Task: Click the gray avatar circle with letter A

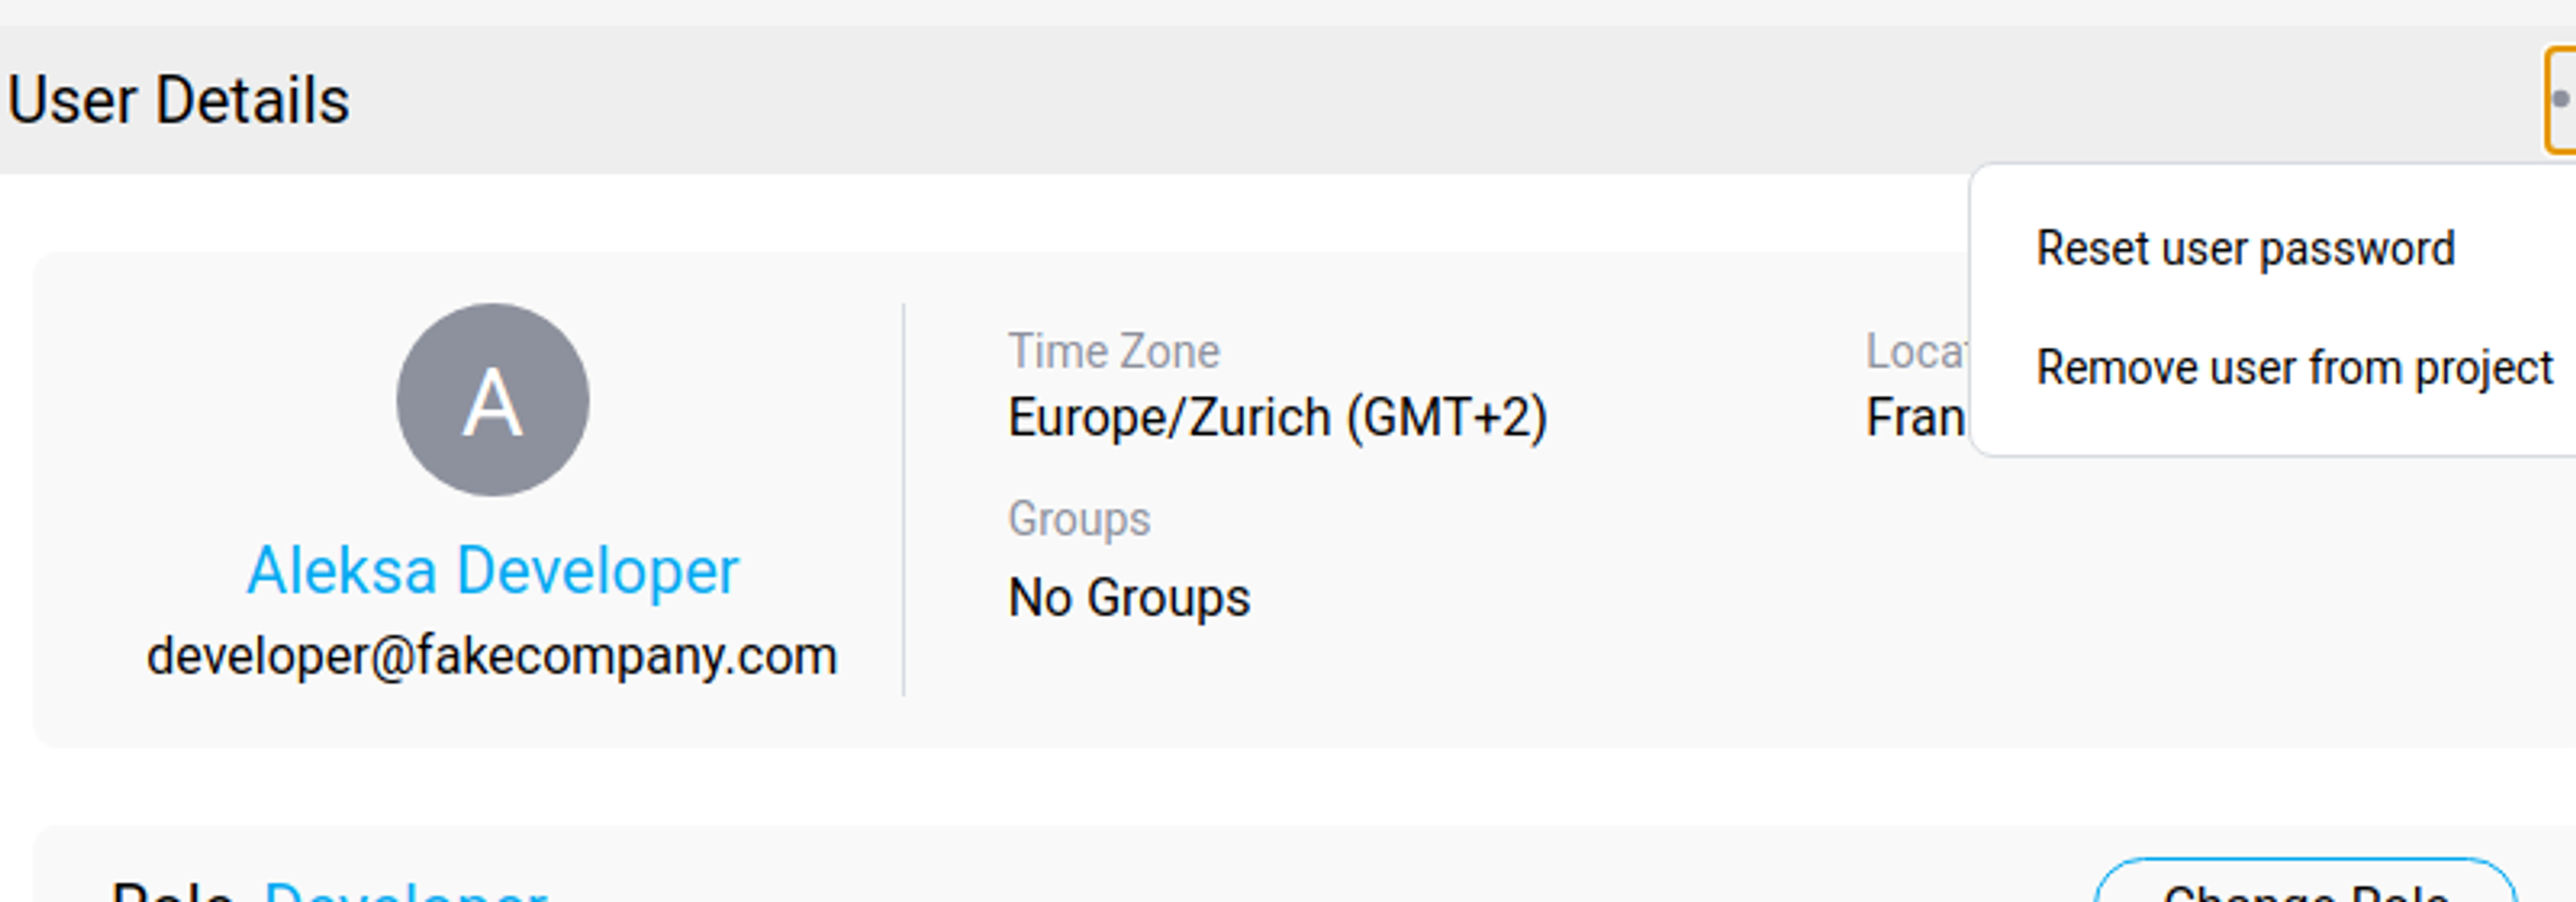Action: click(492, 400)
